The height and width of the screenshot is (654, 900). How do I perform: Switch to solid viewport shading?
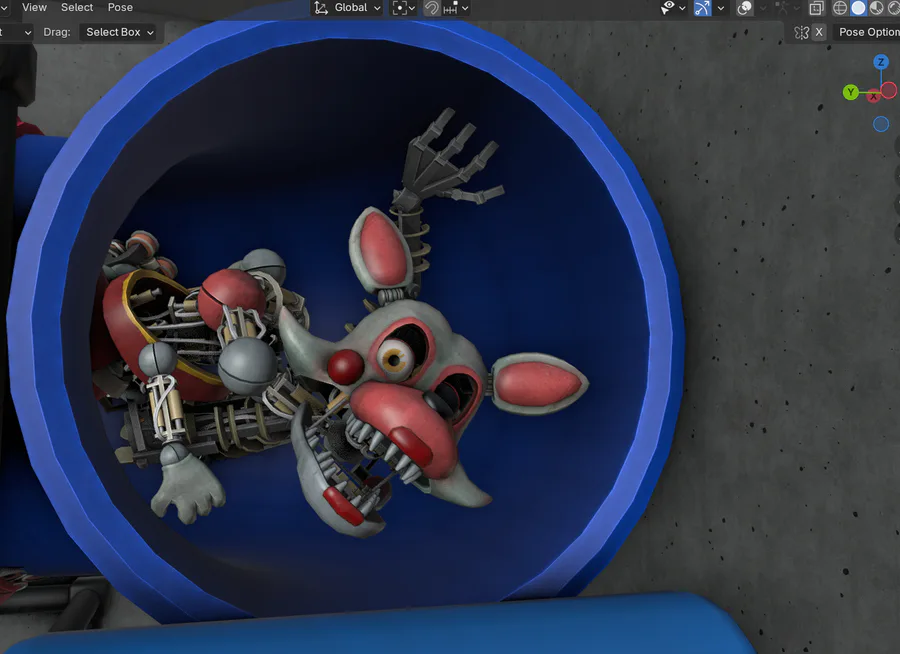click(x=858, y=7)
